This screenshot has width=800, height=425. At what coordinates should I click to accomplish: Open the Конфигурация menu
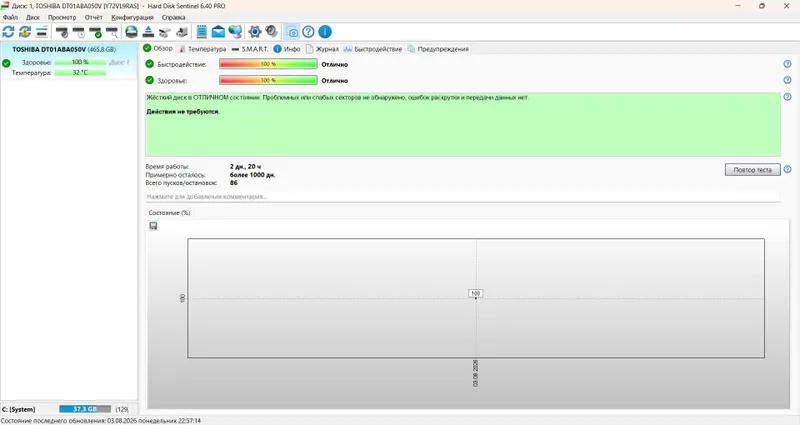(x=132, y=17)
